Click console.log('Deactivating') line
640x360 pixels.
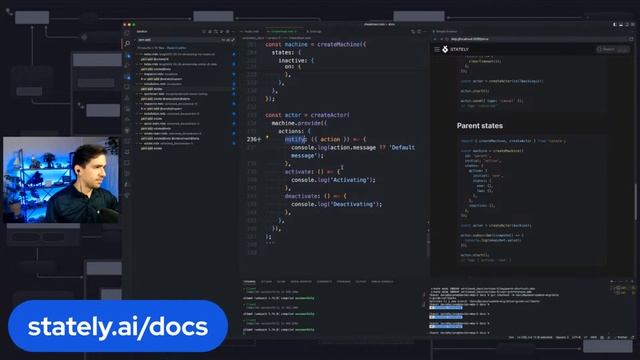point(336,204)
